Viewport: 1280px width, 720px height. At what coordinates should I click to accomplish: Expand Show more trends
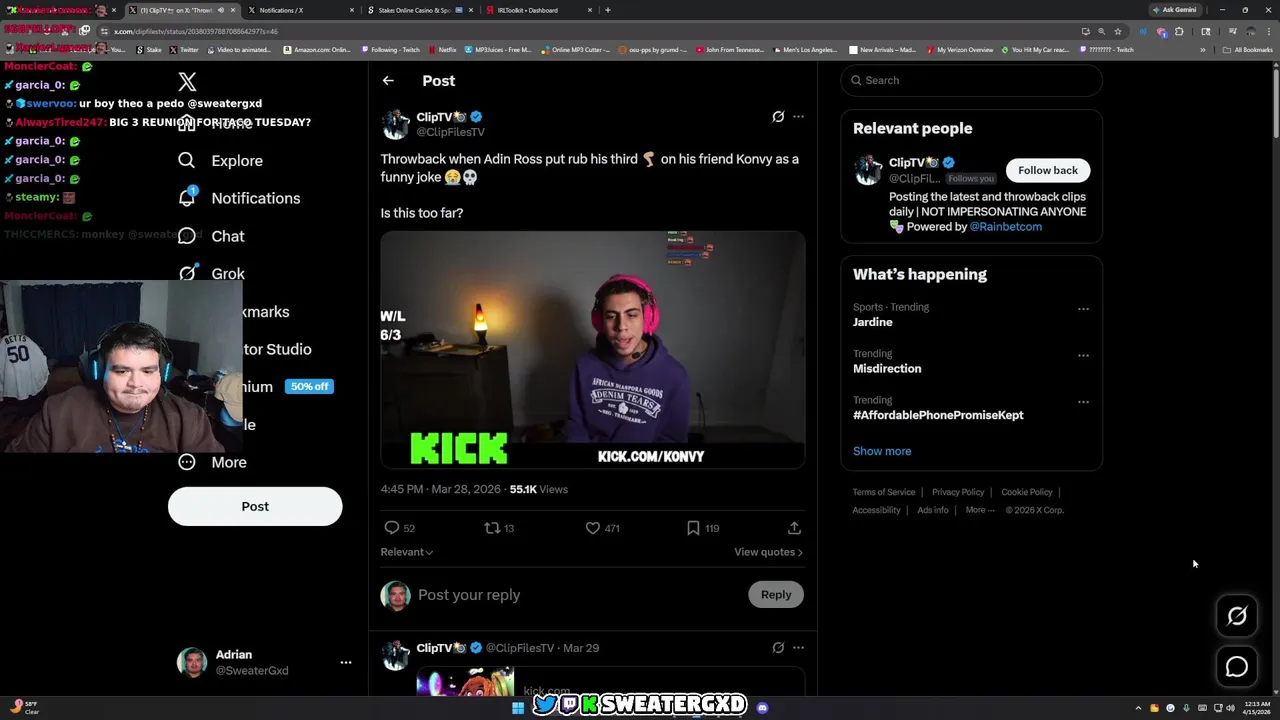(882, 451)
